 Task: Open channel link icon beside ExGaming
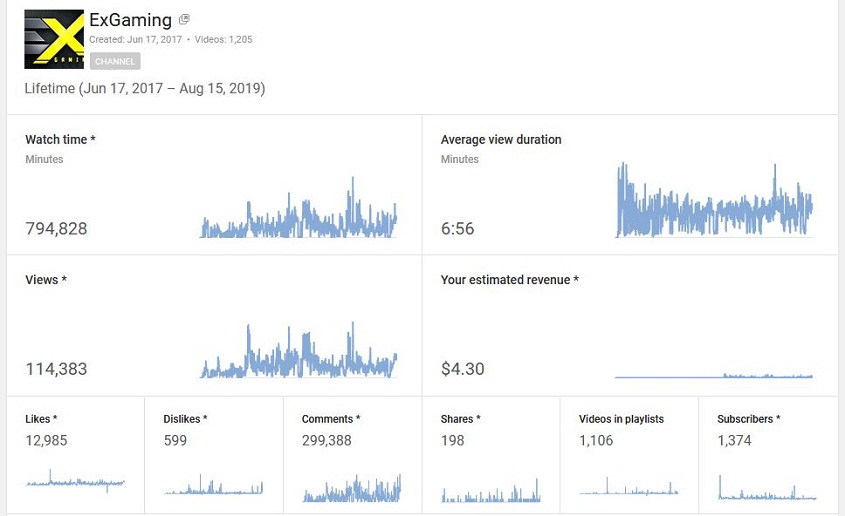point(184,20)
